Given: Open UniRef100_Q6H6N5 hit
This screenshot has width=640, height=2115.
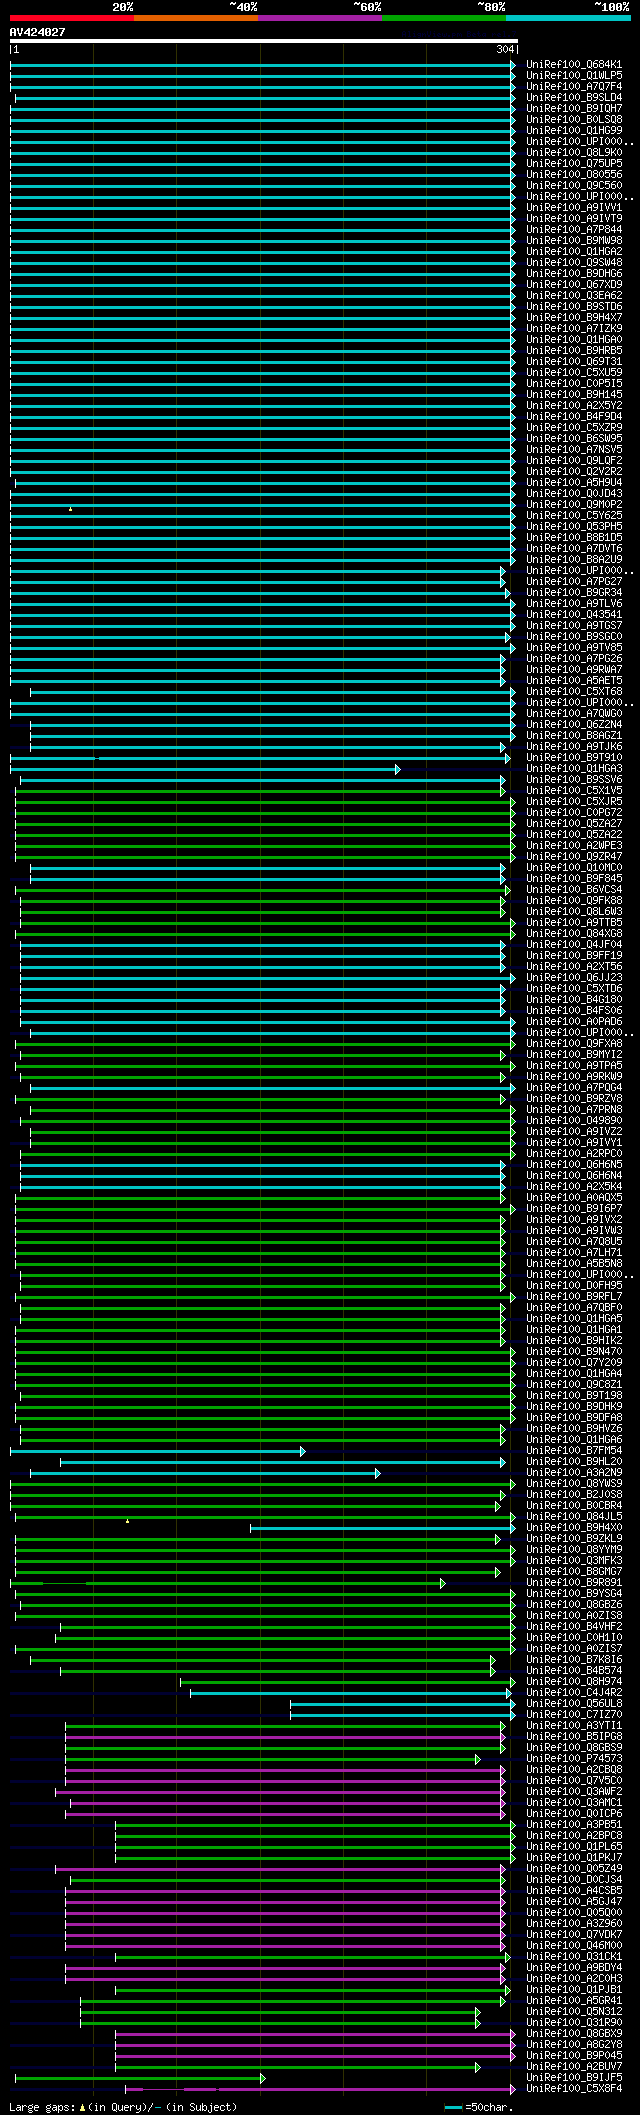Looking at the screenshot, I should 574,1164.
